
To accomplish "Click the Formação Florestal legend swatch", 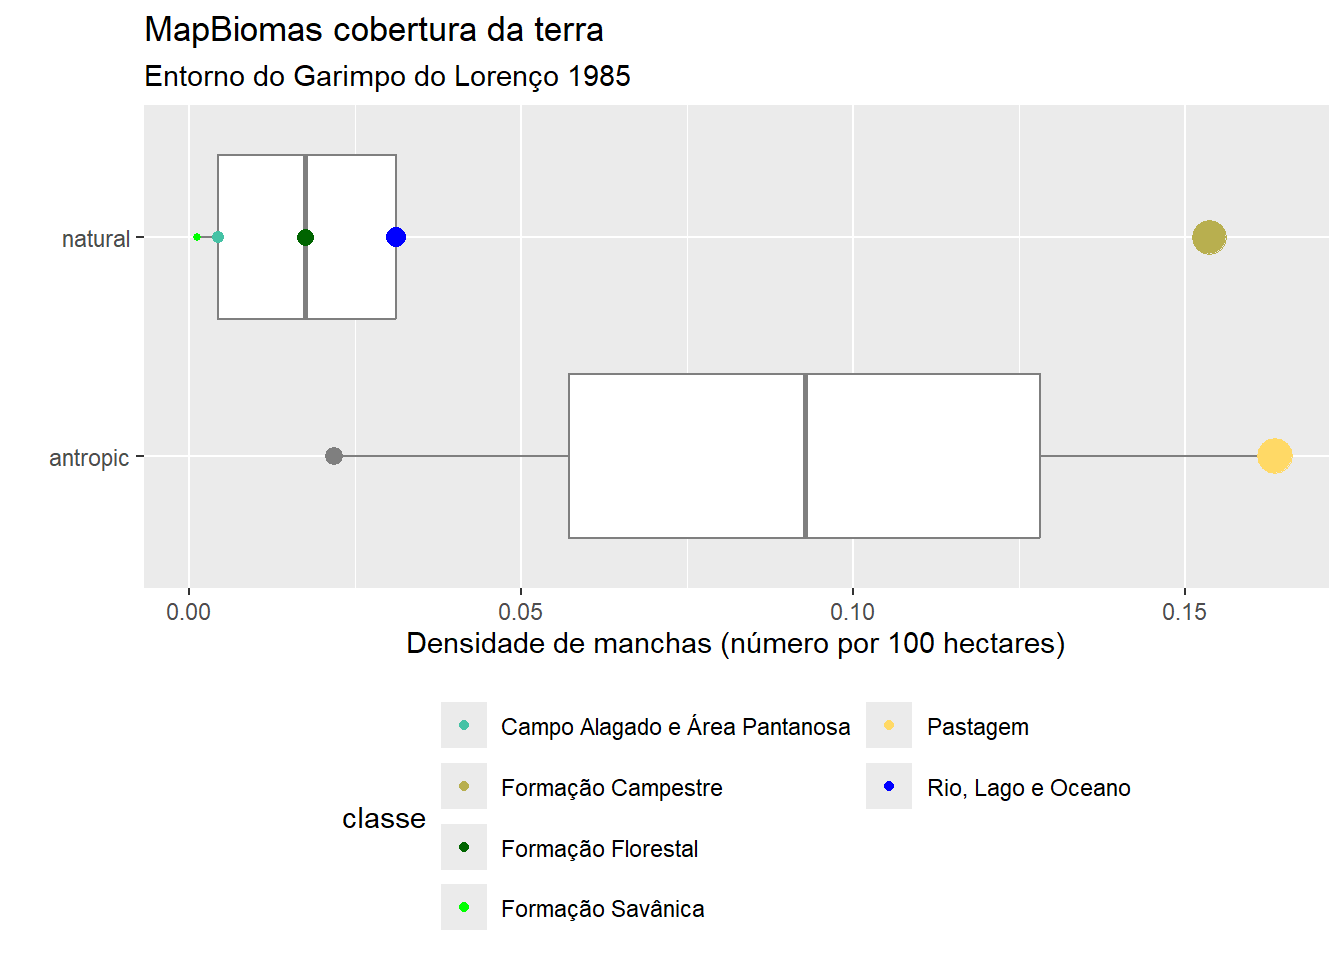I will click(464, 847).
